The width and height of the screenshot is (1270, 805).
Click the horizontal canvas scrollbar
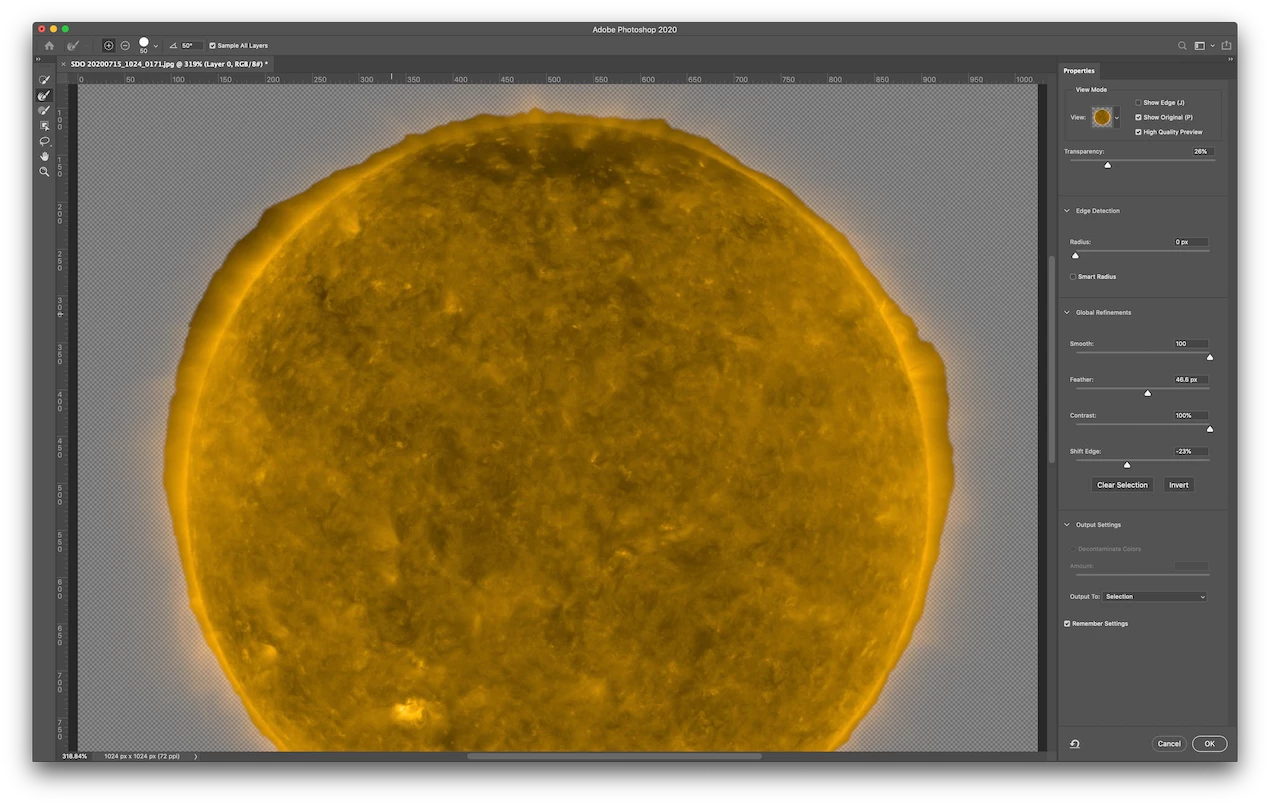click(x=614, y=756)
